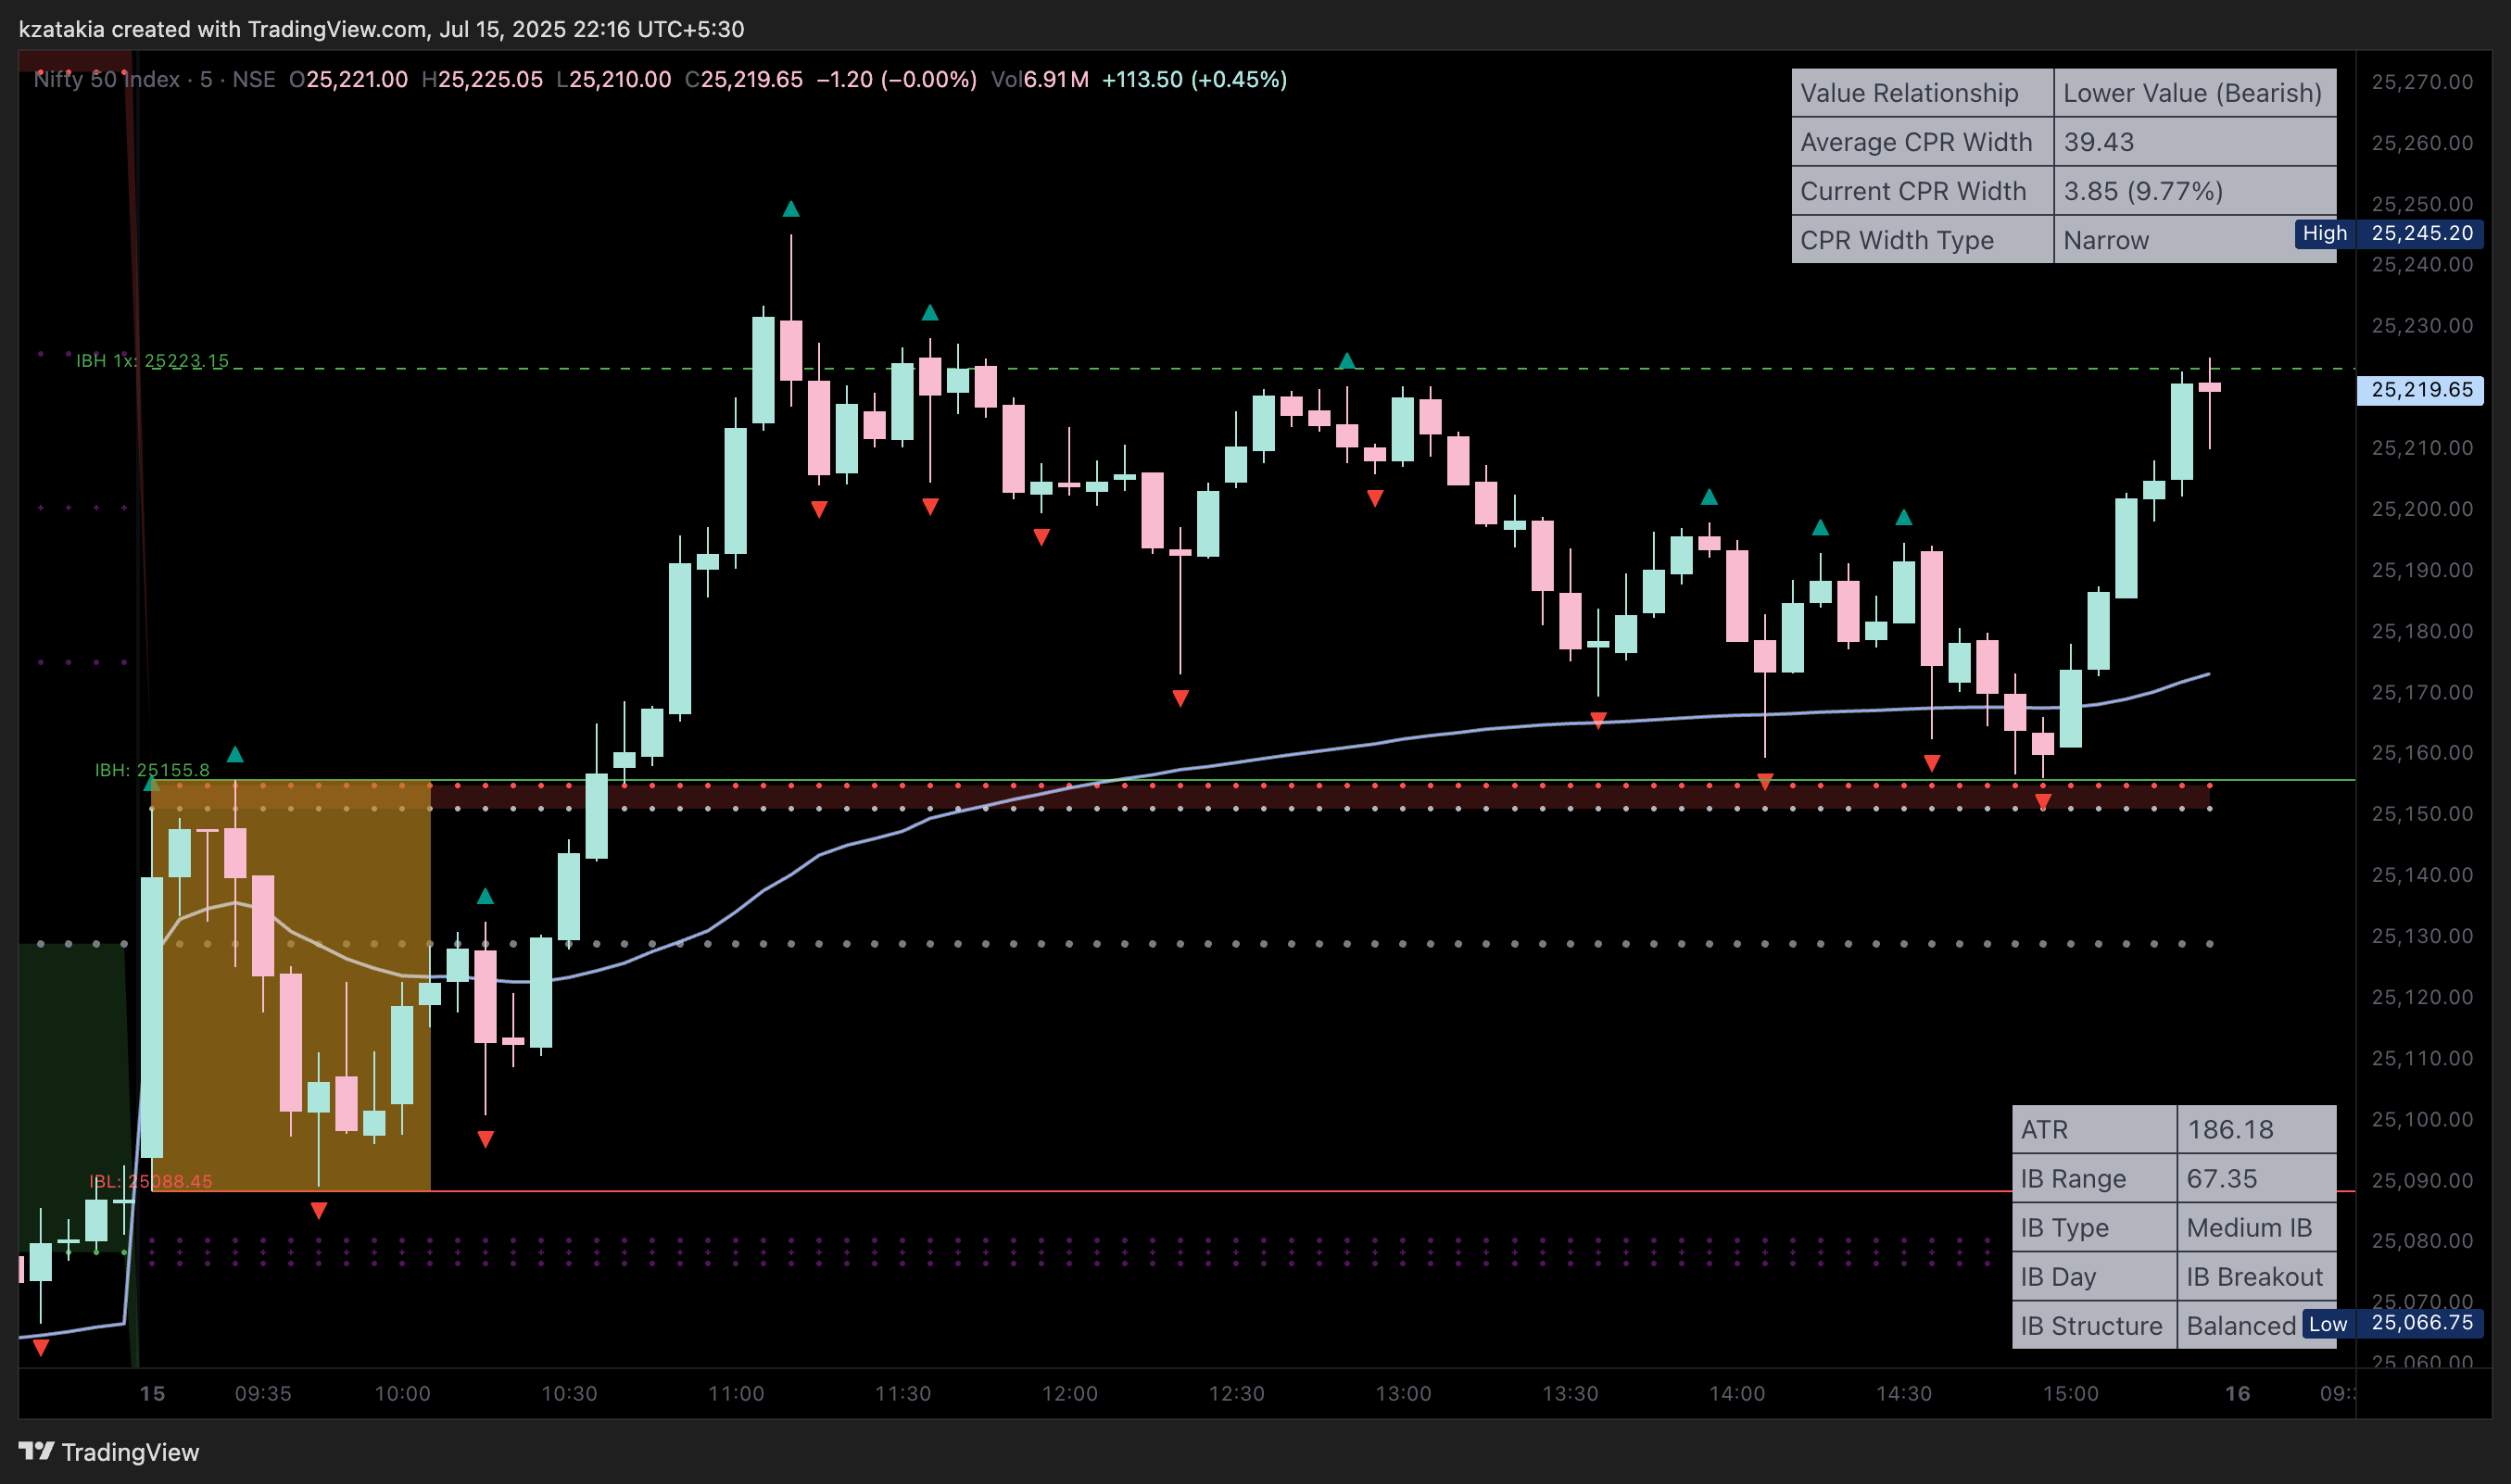Image resolution: width=2511 pixels, height=1484 pixels.
Task: Click the low value L25,210.00
Action: (613, 79)
